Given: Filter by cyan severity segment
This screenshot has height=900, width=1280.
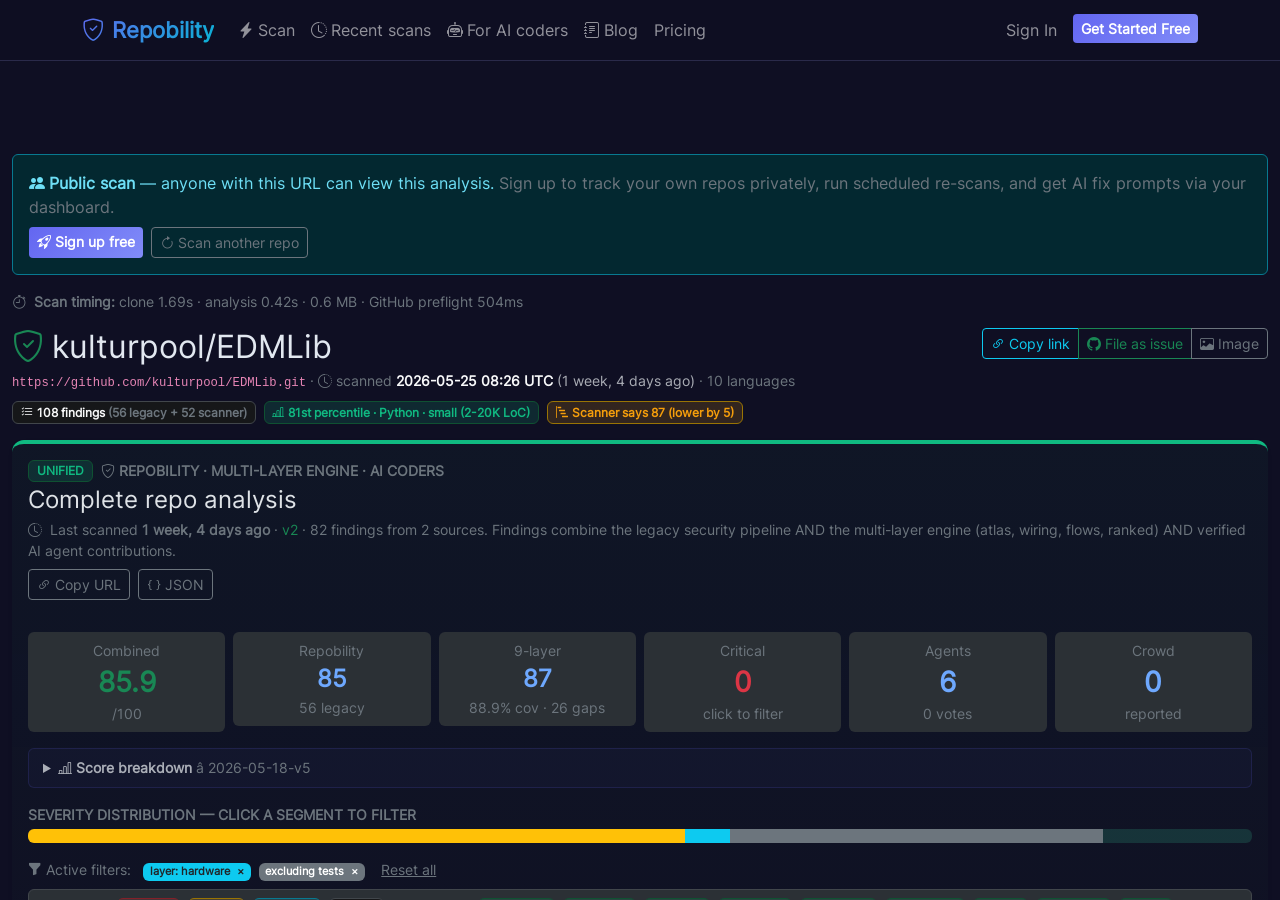Looking at the screenshot, I should click(x=707, y=836).
